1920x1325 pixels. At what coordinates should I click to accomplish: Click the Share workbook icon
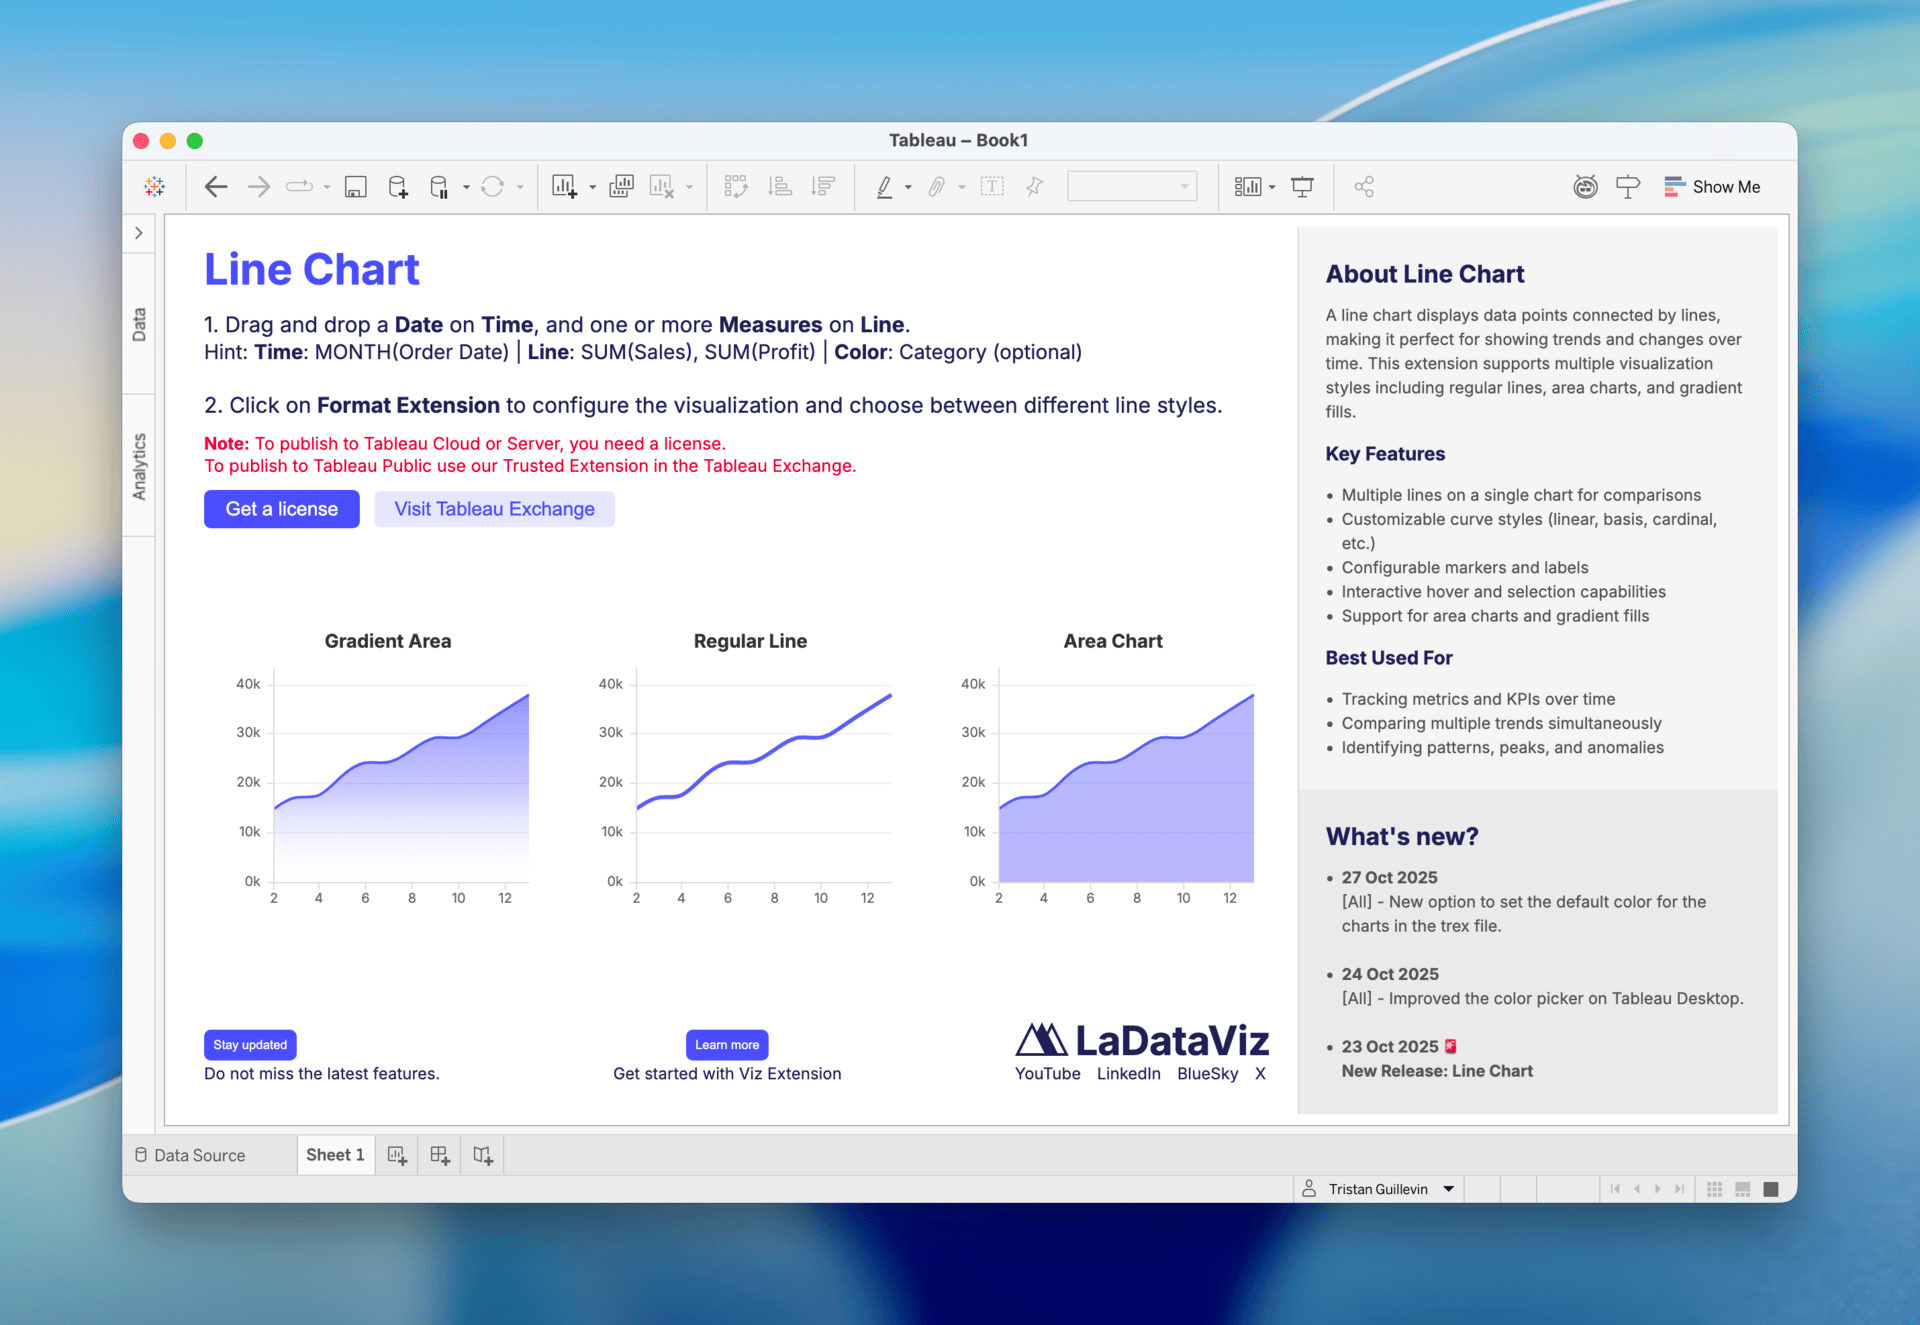point(1364,186)
